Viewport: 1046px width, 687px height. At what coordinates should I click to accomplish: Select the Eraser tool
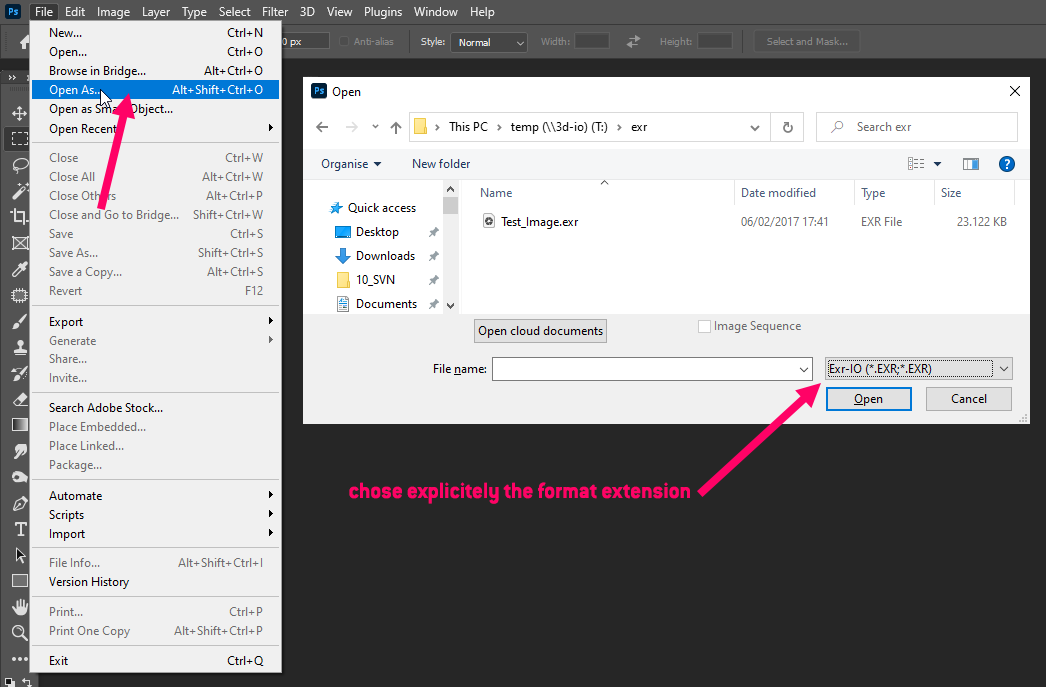[19, 399]
